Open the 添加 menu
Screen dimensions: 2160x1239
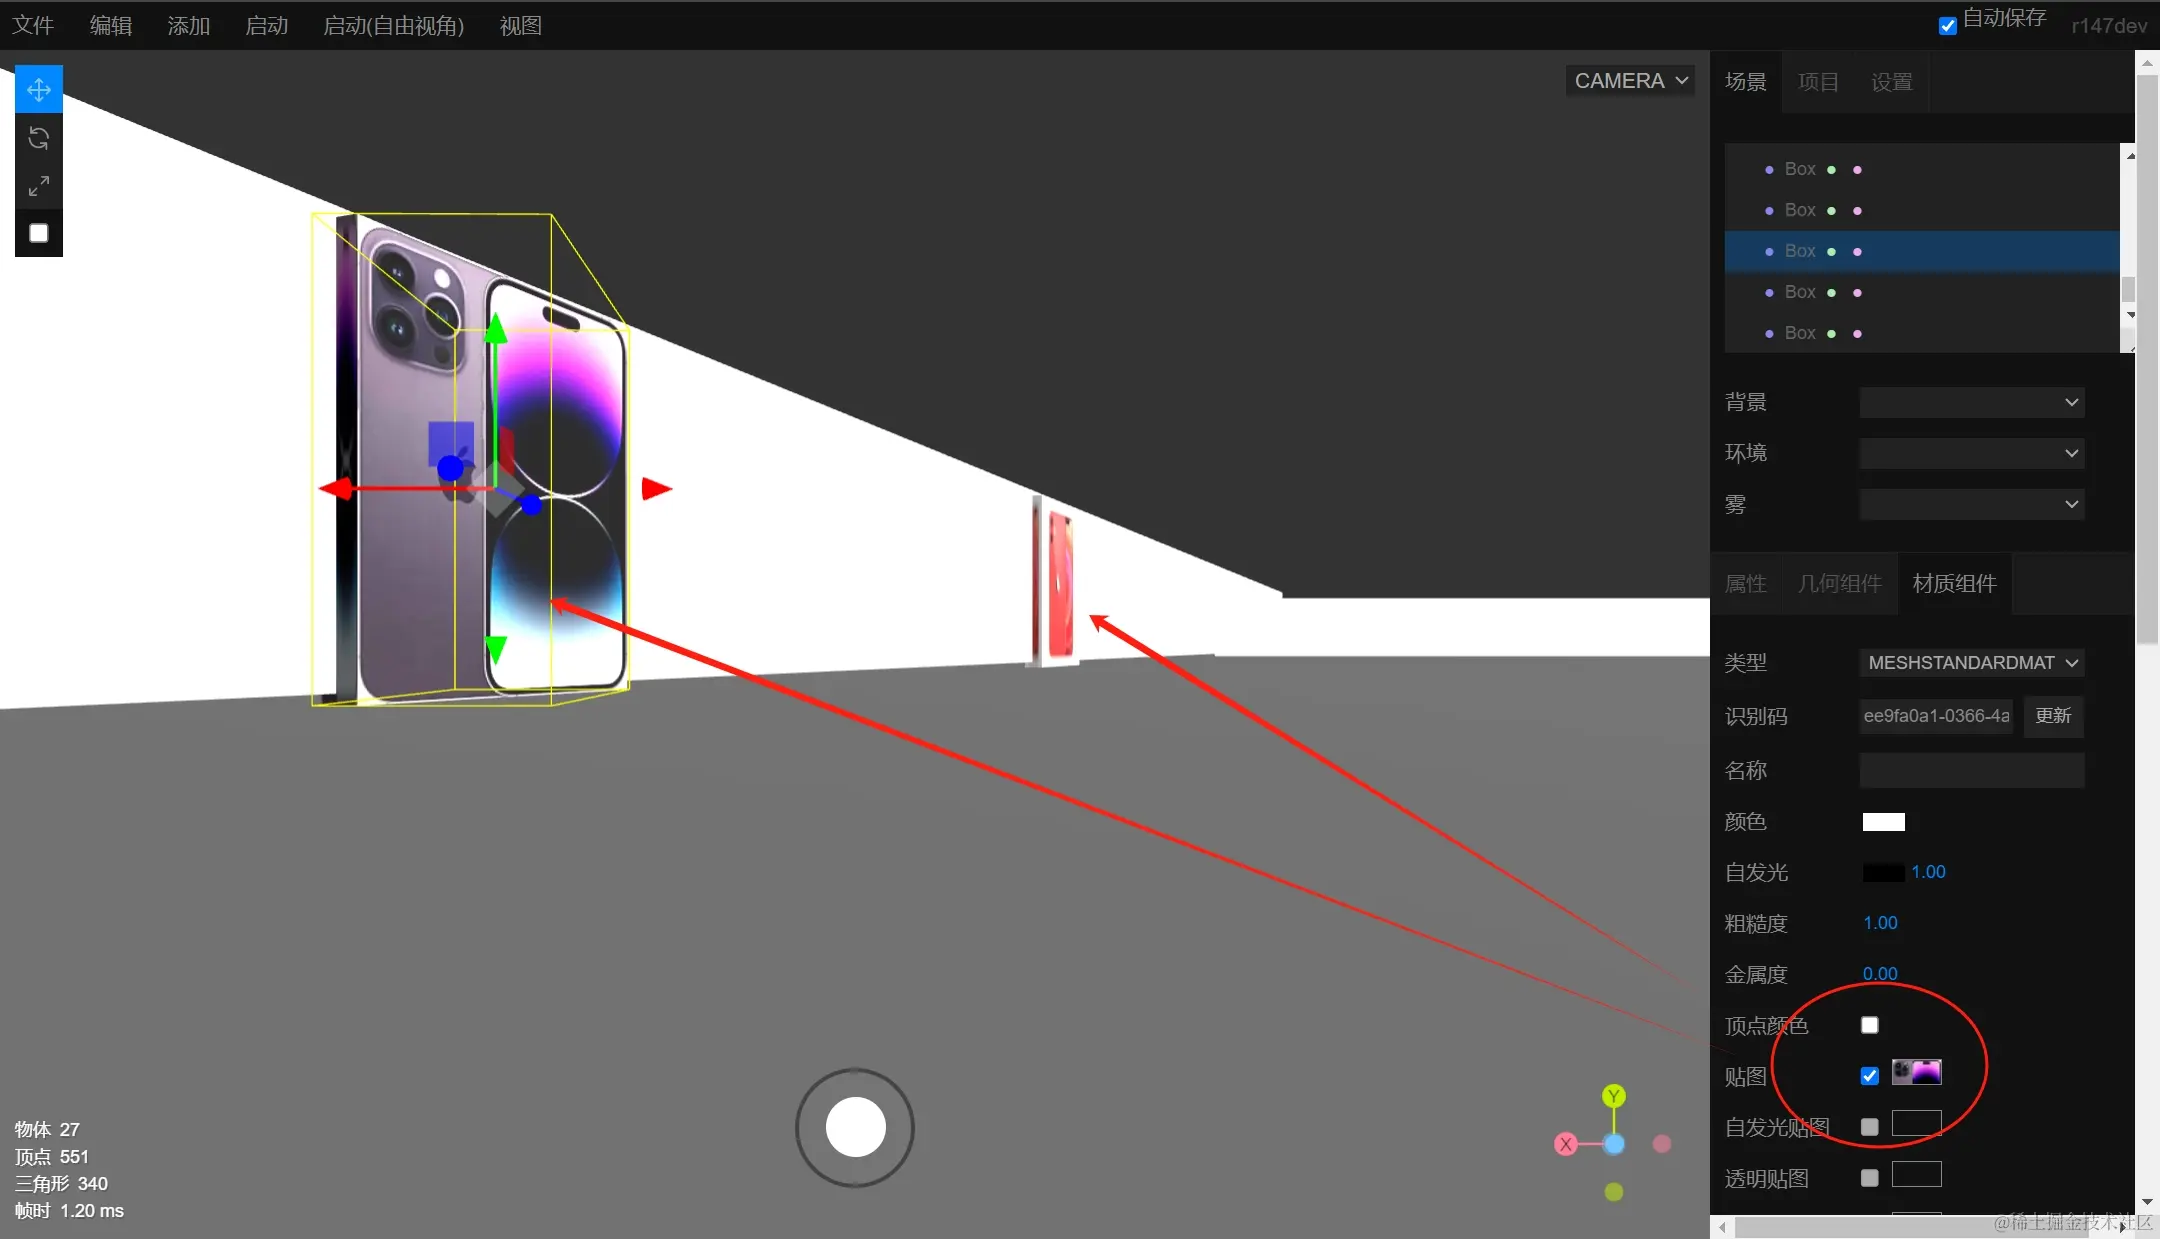[x=188, y=26]
